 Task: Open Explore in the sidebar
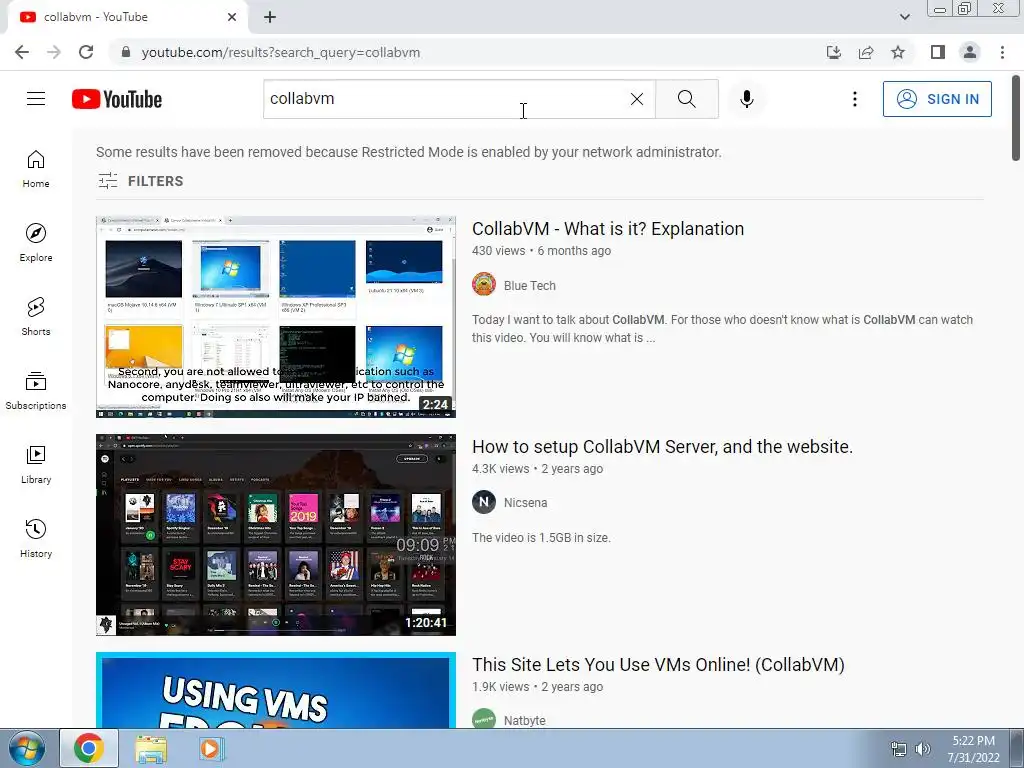pyautogui.click(x=36, y=242)
